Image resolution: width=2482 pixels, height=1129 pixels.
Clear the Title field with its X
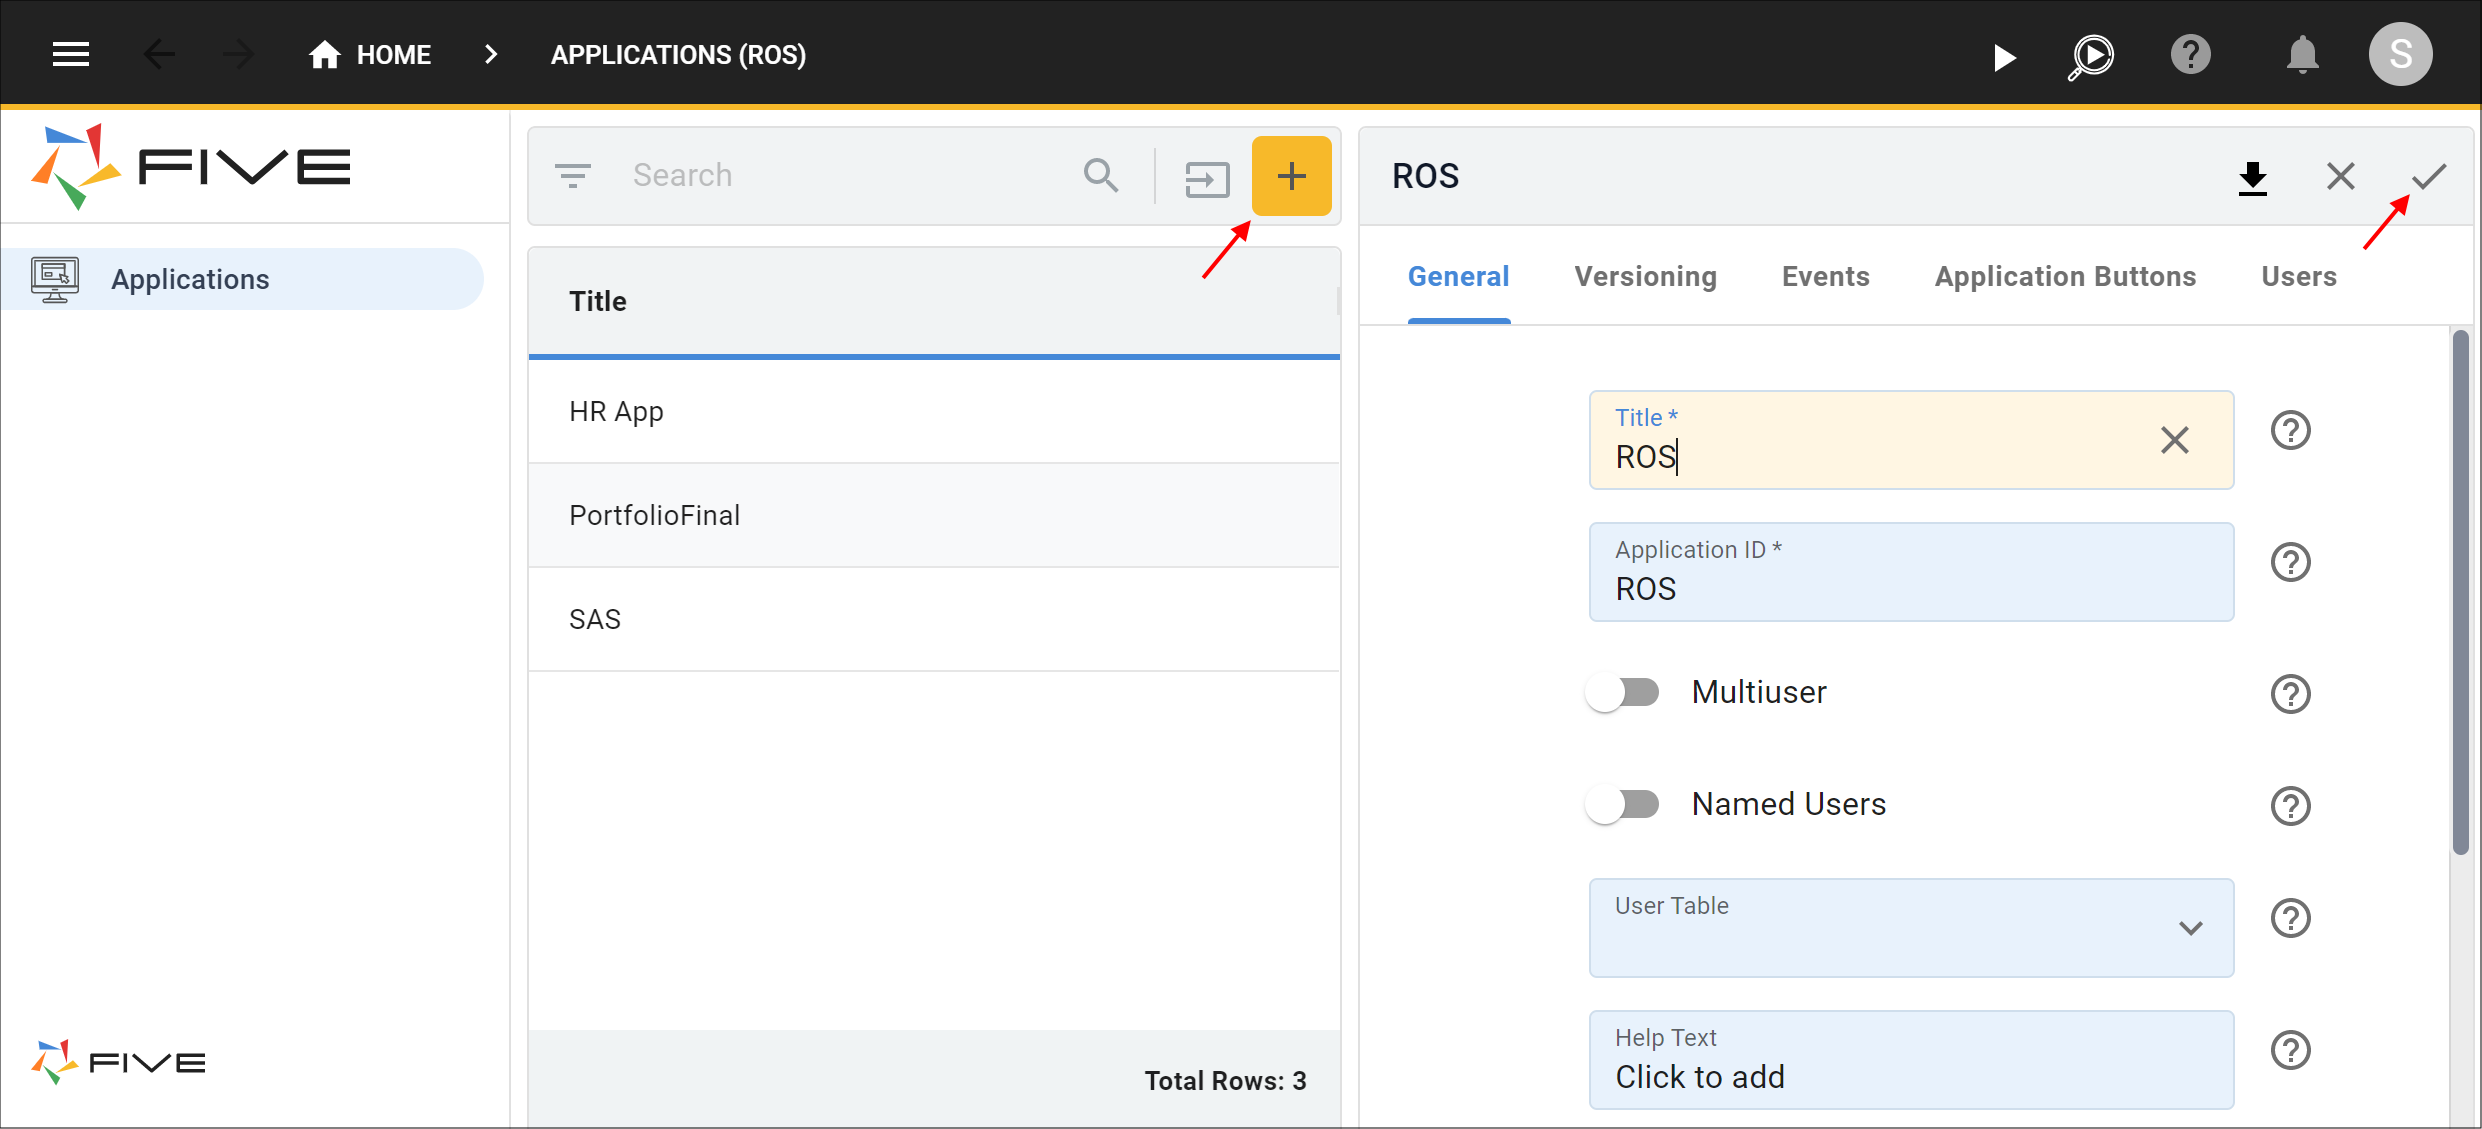[x=2174, y=440]
